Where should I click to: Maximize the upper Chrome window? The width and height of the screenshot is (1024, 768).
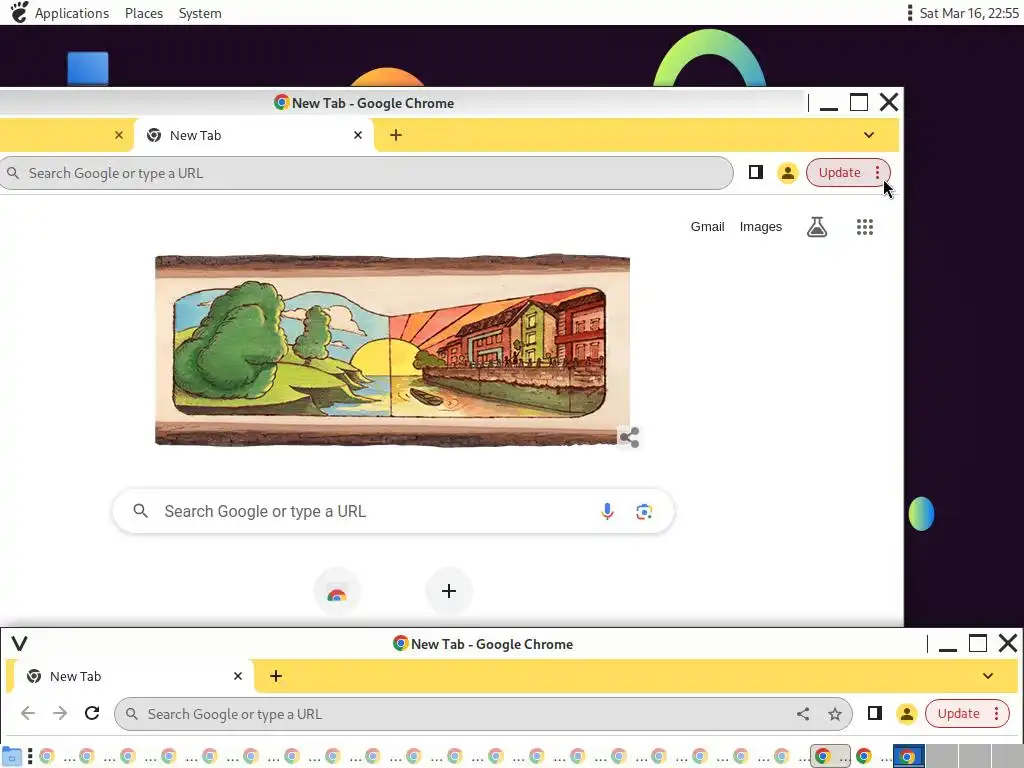point(859,103)
